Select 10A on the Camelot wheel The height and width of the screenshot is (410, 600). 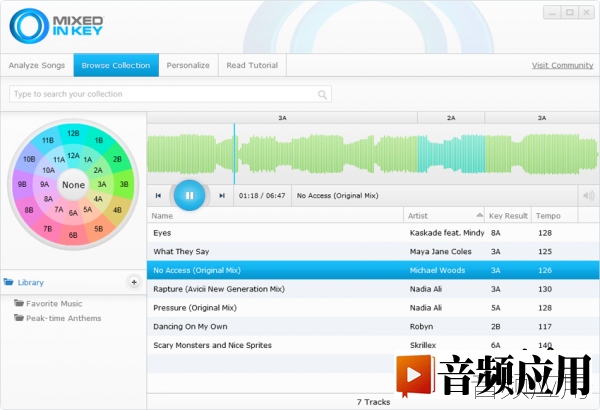pyautogui.click(x=49, y=170)
